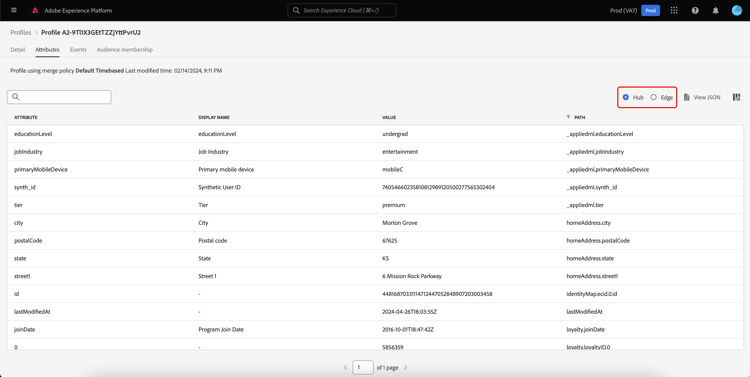The height and width of the screenshot is (377, 750).
Task: Click the path 'identityMap.ecid.0.id'
Action: pos(593,294)
